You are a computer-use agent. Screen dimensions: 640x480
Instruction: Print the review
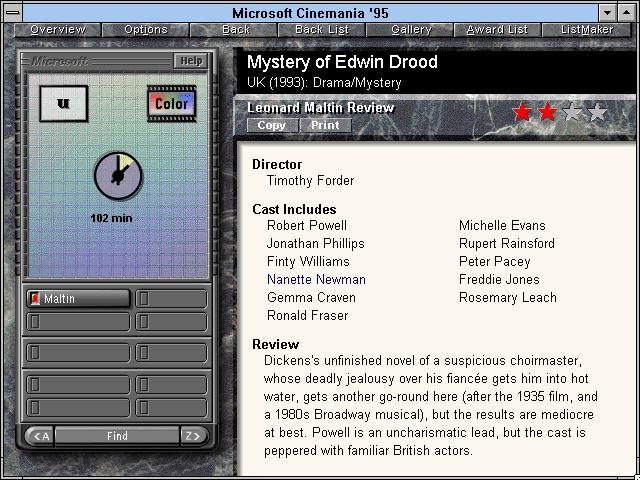coord(325,125)
